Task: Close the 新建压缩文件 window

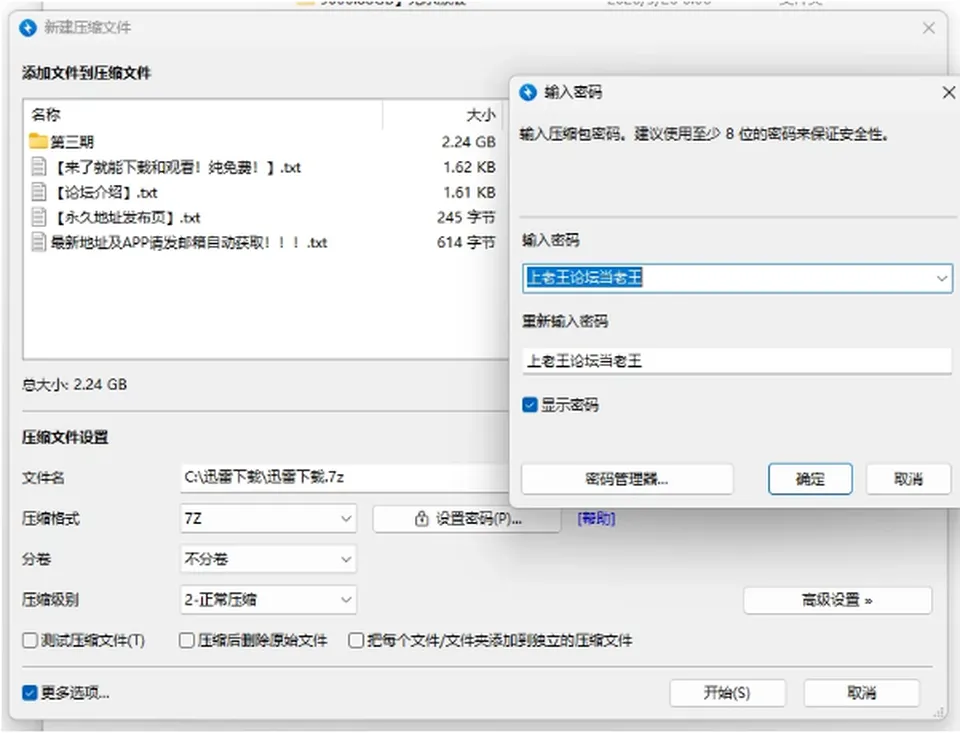Action: [x=929, y=28]
